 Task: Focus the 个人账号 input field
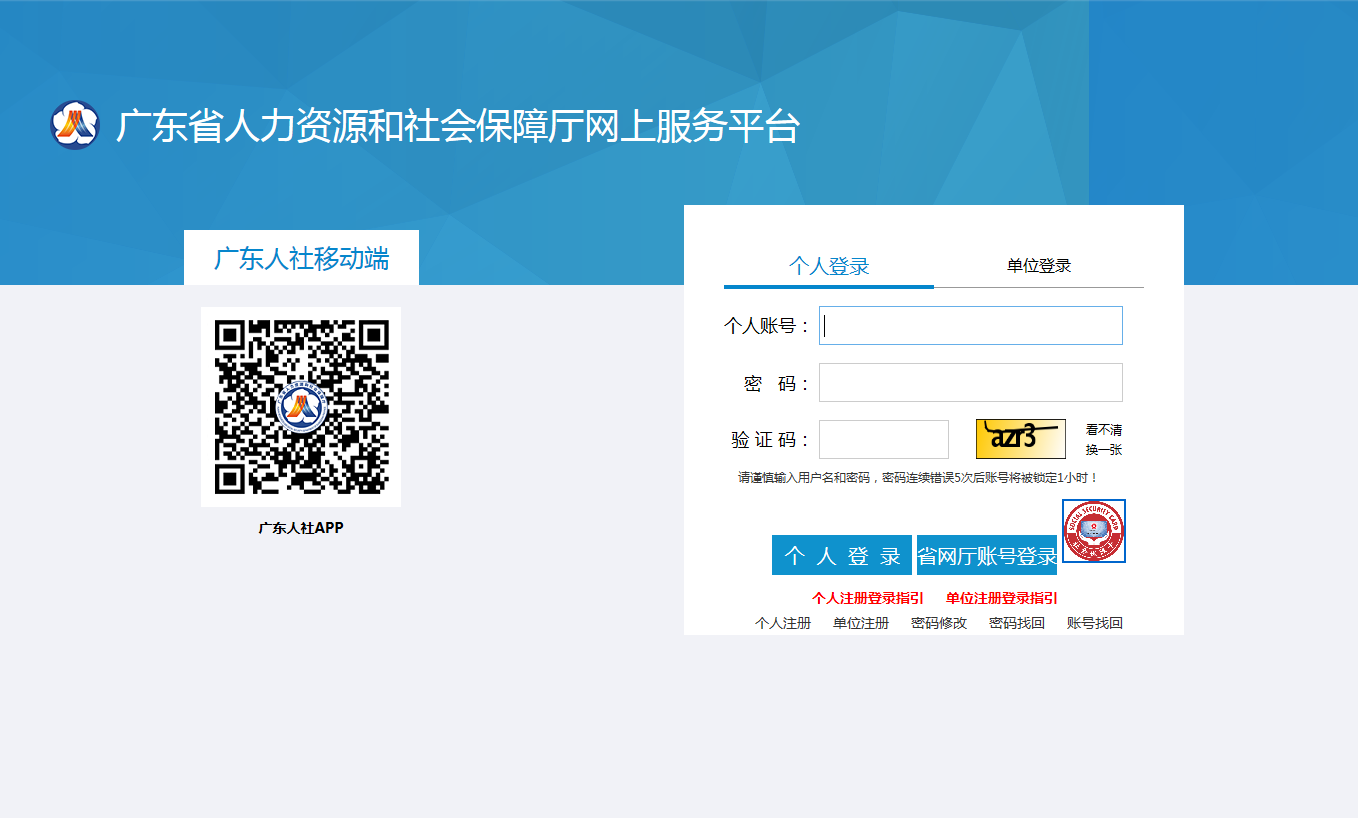(x=971, y=325)
